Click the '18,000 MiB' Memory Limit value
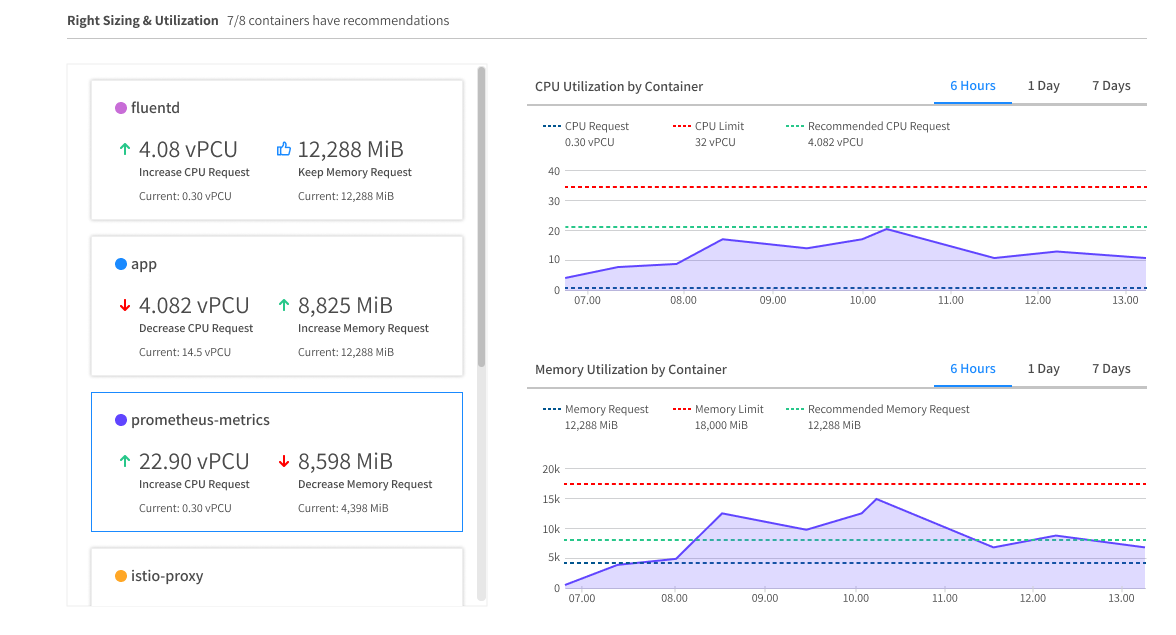1176x635 pixels. coord(721,426)
